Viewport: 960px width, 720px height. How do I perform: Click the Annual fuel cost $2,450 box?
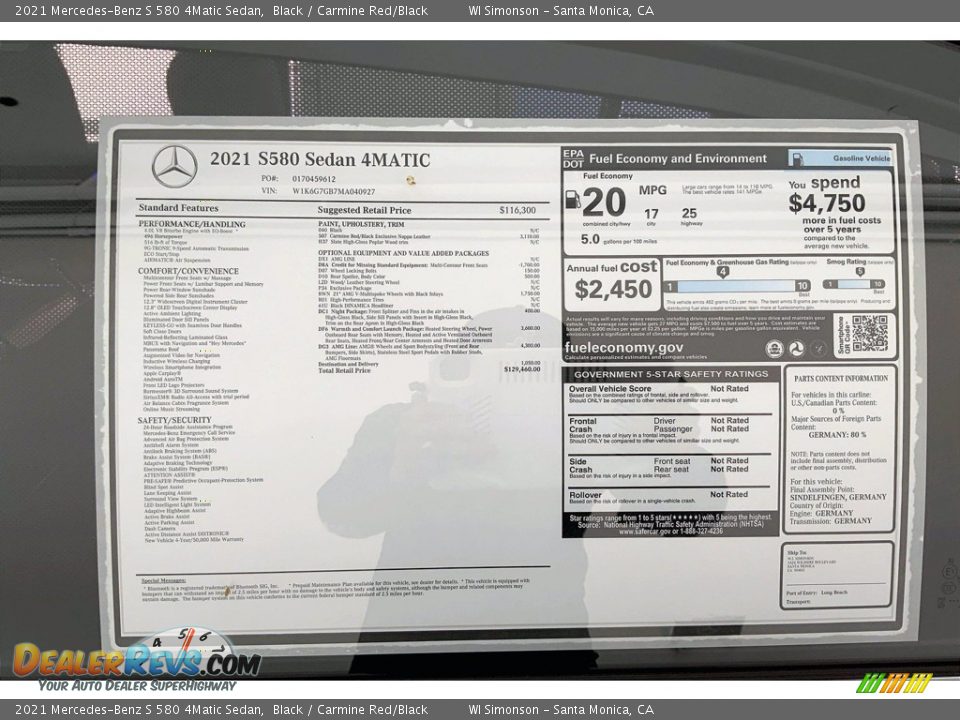pyautogui.click(x=611, y=282)
